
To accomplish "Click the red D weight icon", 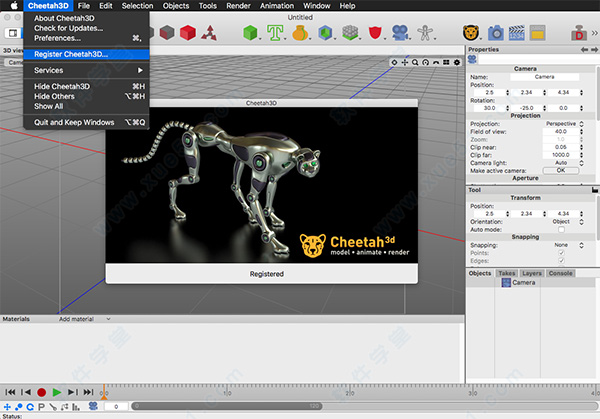I will (x=579, y=33).
